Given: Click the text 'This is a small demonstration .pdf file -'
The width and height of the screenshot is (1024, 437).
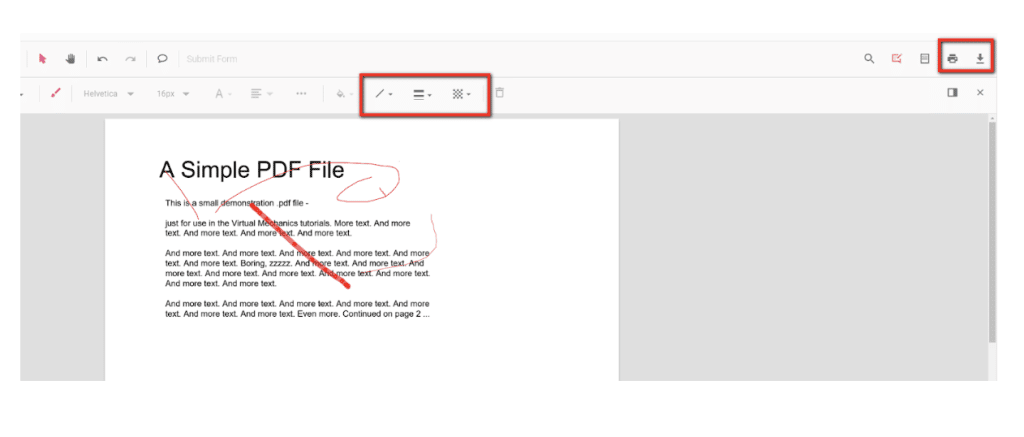Looking at the screenshot, I should tap(236, 203).
